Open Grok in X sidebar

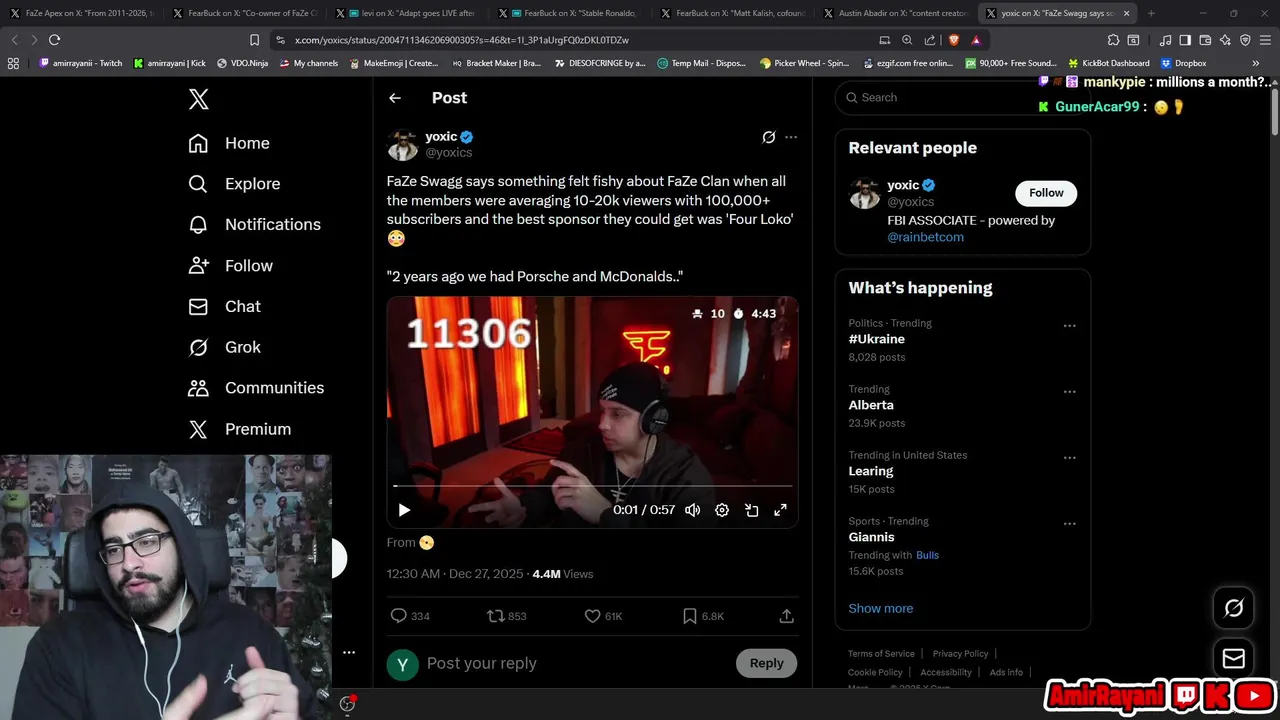(224, 347)
